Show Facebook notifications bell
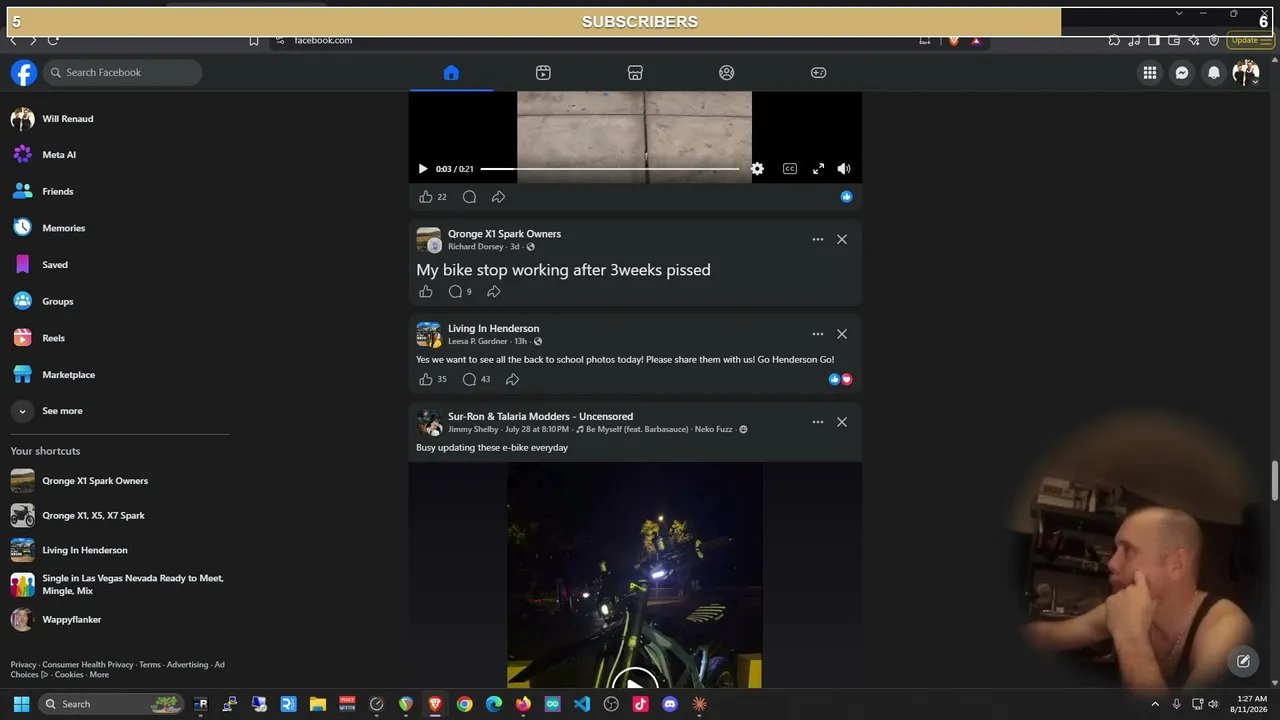This screenshot has height=720, width=1280. (1214, 72)
